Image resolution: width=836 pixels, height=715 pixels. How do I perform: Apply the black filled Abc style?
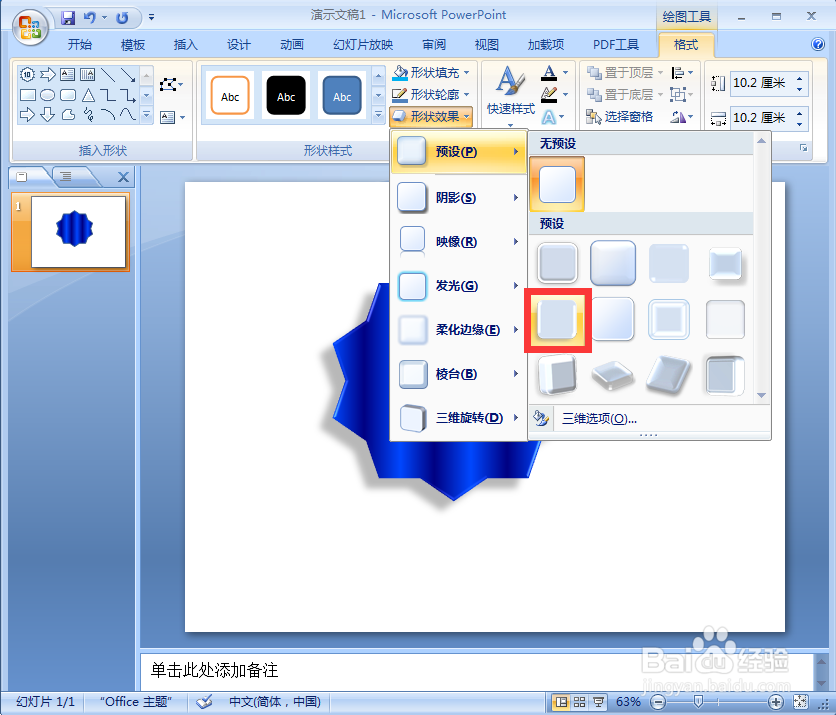pos(286,95)
